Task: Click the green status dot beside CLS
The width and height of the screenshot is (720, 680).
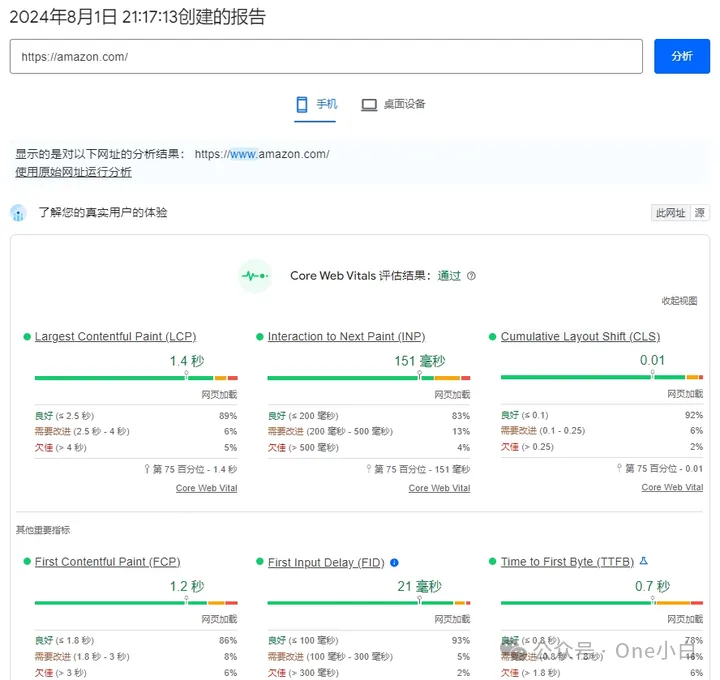Action: coord(492,337)
